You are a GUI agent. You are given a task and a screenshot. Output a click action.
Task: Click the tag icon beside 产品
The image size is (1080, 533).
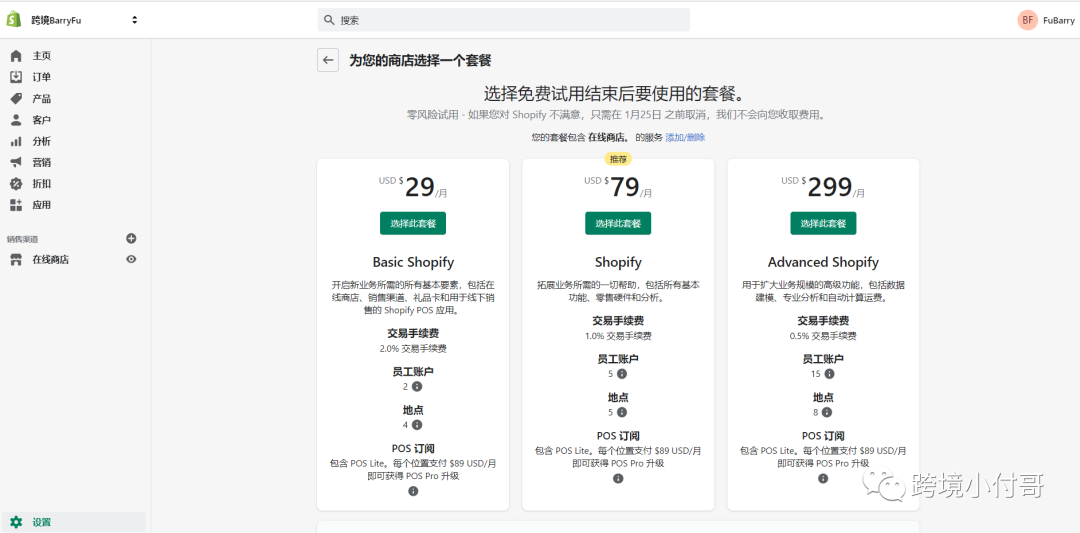(x=16, y=98)
